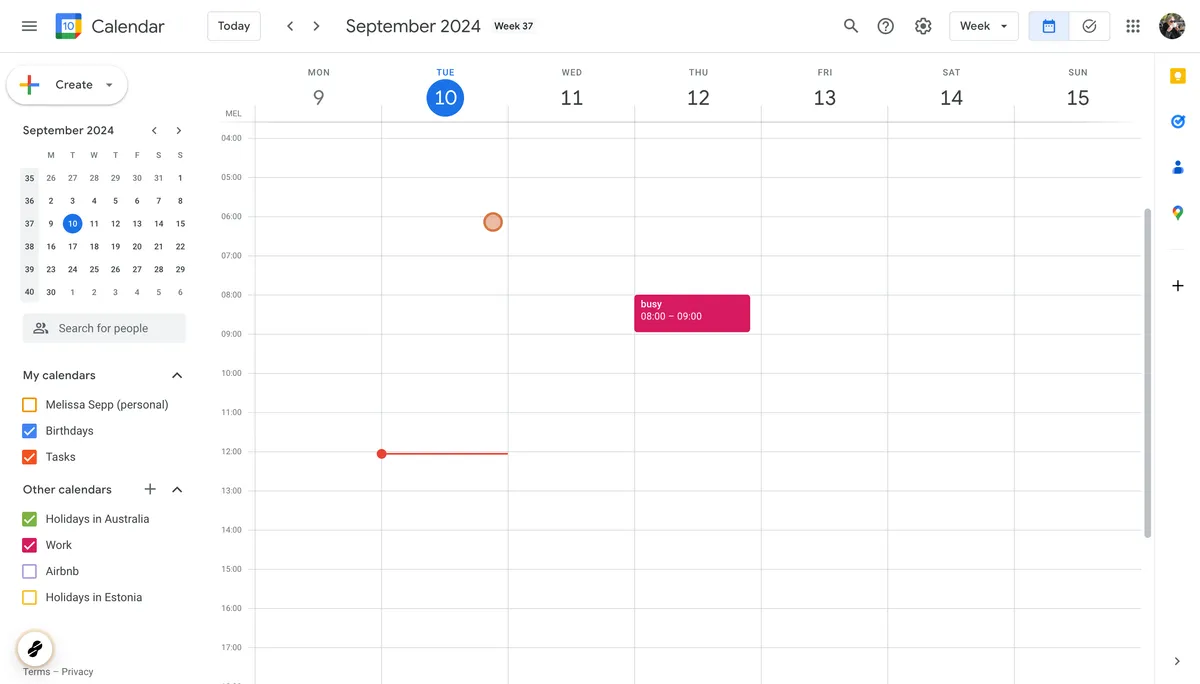
Task: Click the Search for people field
Action: point(104,328)
